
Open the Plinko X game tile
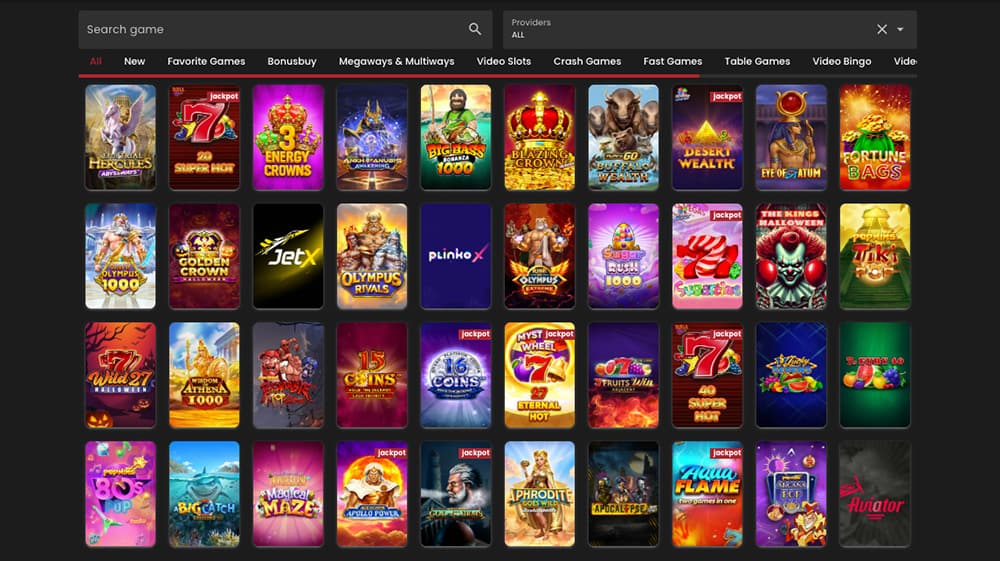pos(456,256)
